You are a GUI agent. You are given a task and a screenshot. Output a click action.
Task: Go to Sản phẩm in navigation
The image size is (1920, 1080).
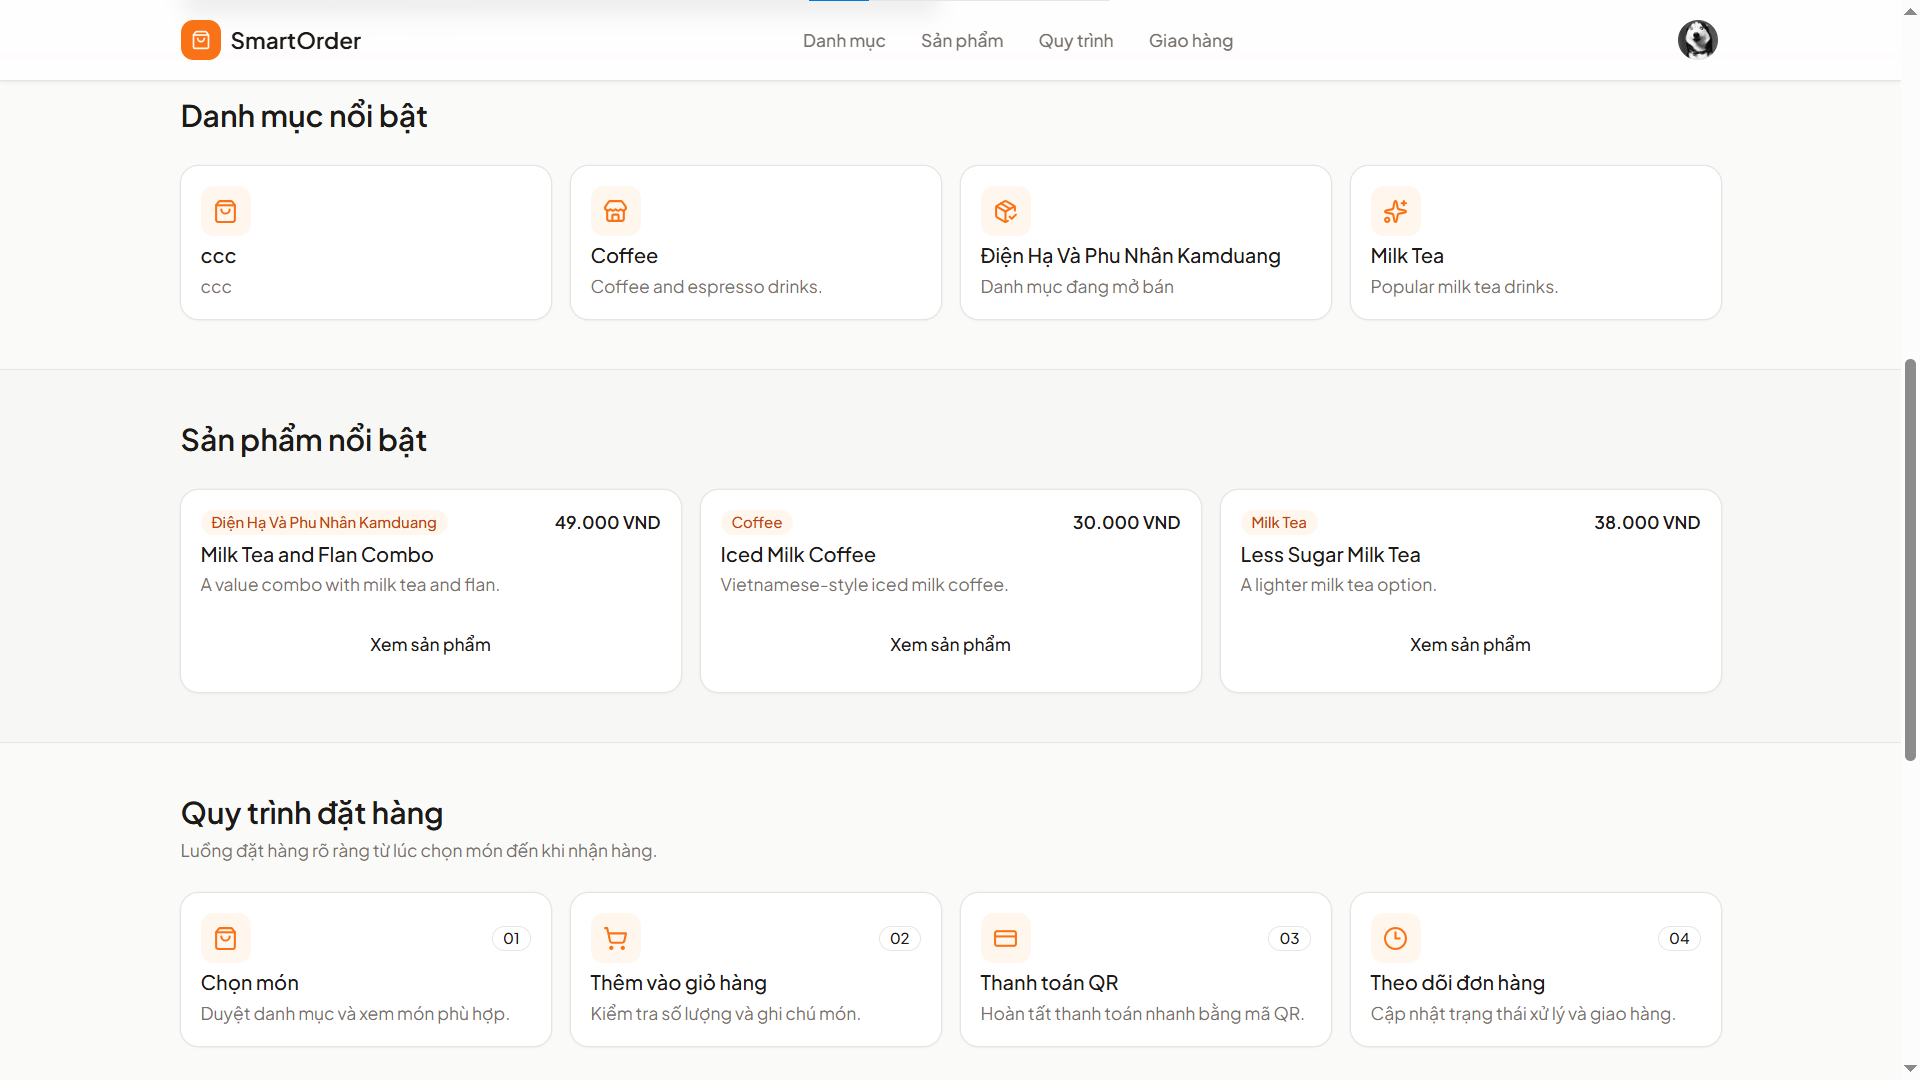(962, 41)
